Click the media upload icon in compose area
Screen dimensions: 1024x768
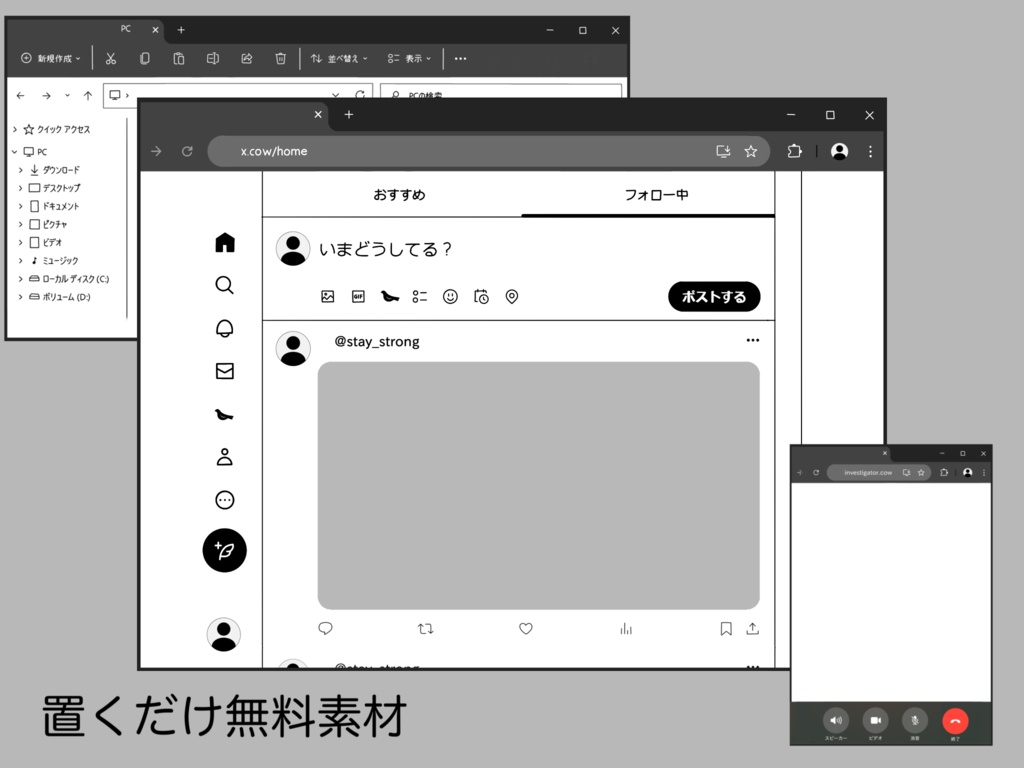point(327,296)
